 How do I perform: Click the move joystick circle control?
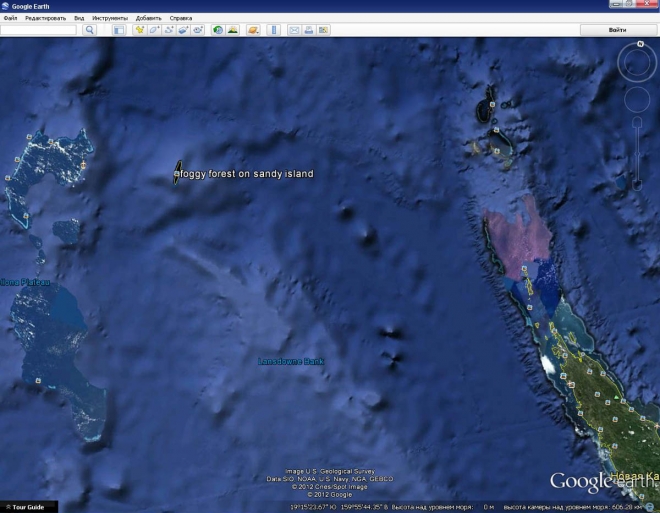coord(637,99)
